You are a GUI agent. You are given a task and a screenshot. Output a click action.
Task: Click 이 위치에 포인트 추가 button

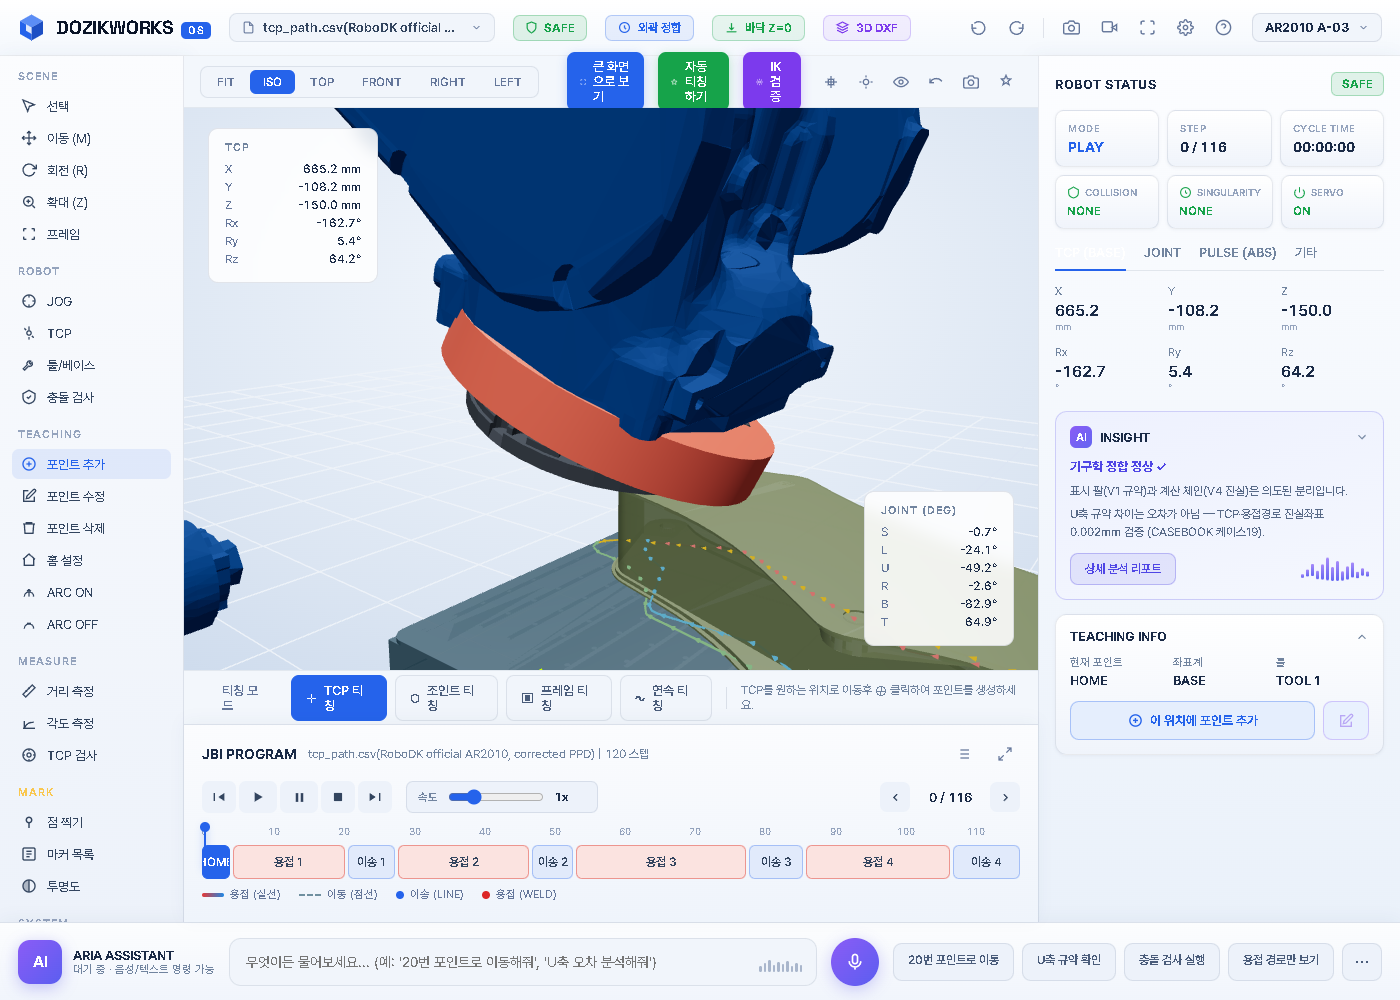point(1192,720)
